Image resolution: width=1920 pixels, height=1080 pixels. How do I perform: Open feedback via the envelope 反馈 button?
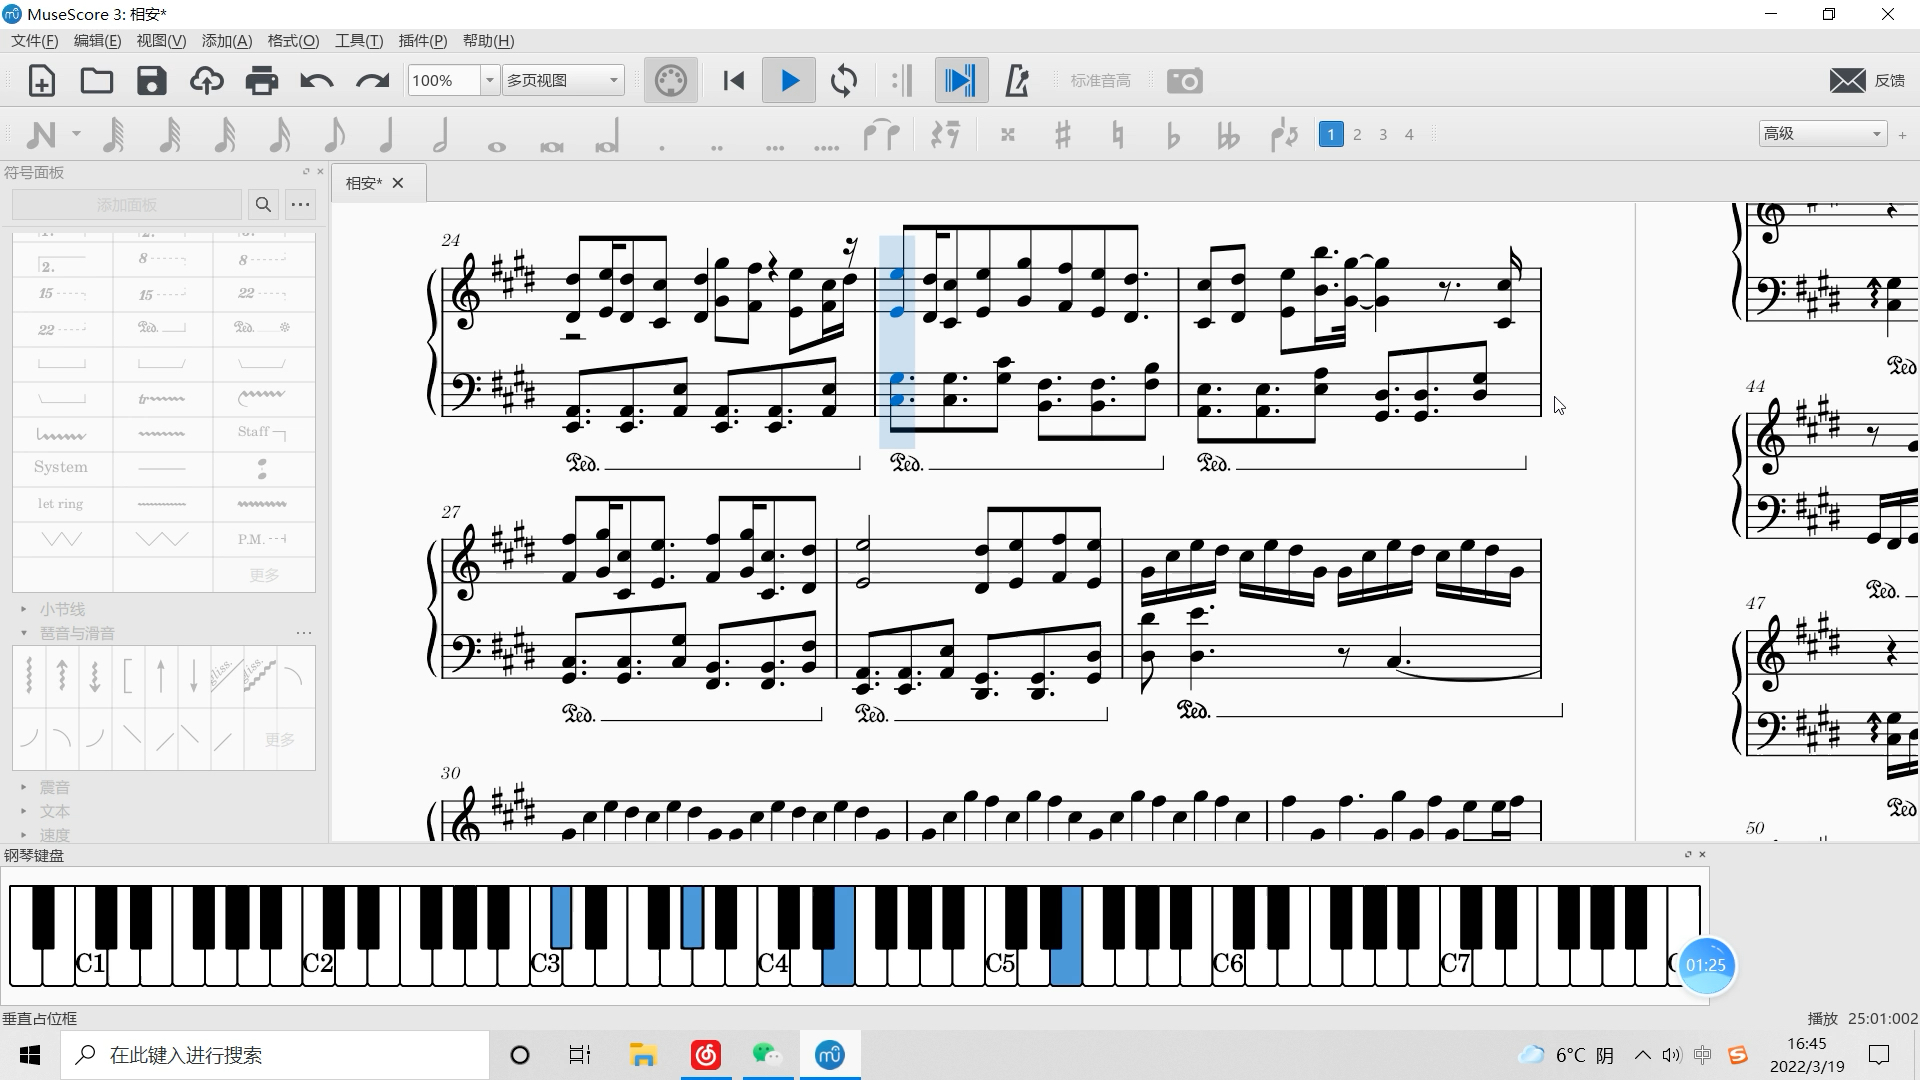1867,81
